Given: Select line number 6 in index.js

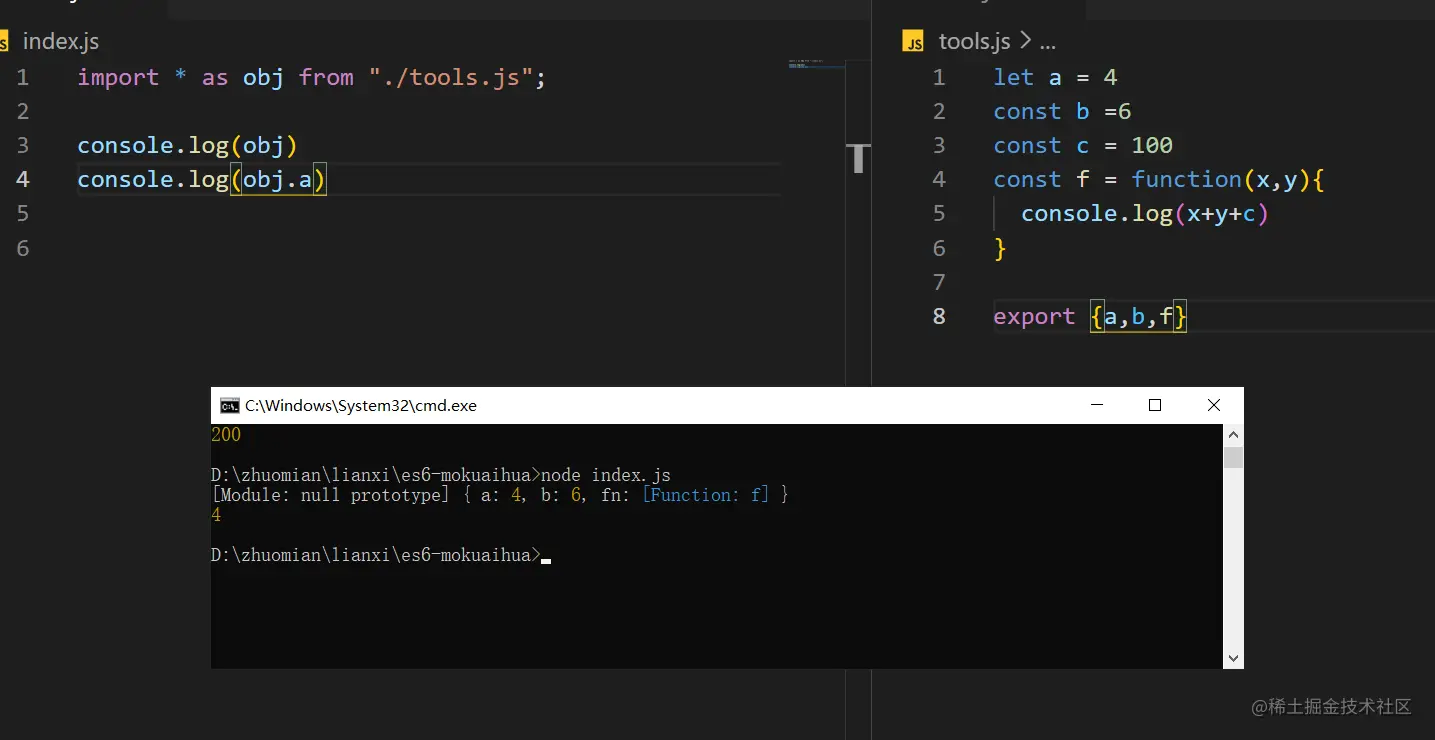Looking at the screenshot, I should coord(23,247).
